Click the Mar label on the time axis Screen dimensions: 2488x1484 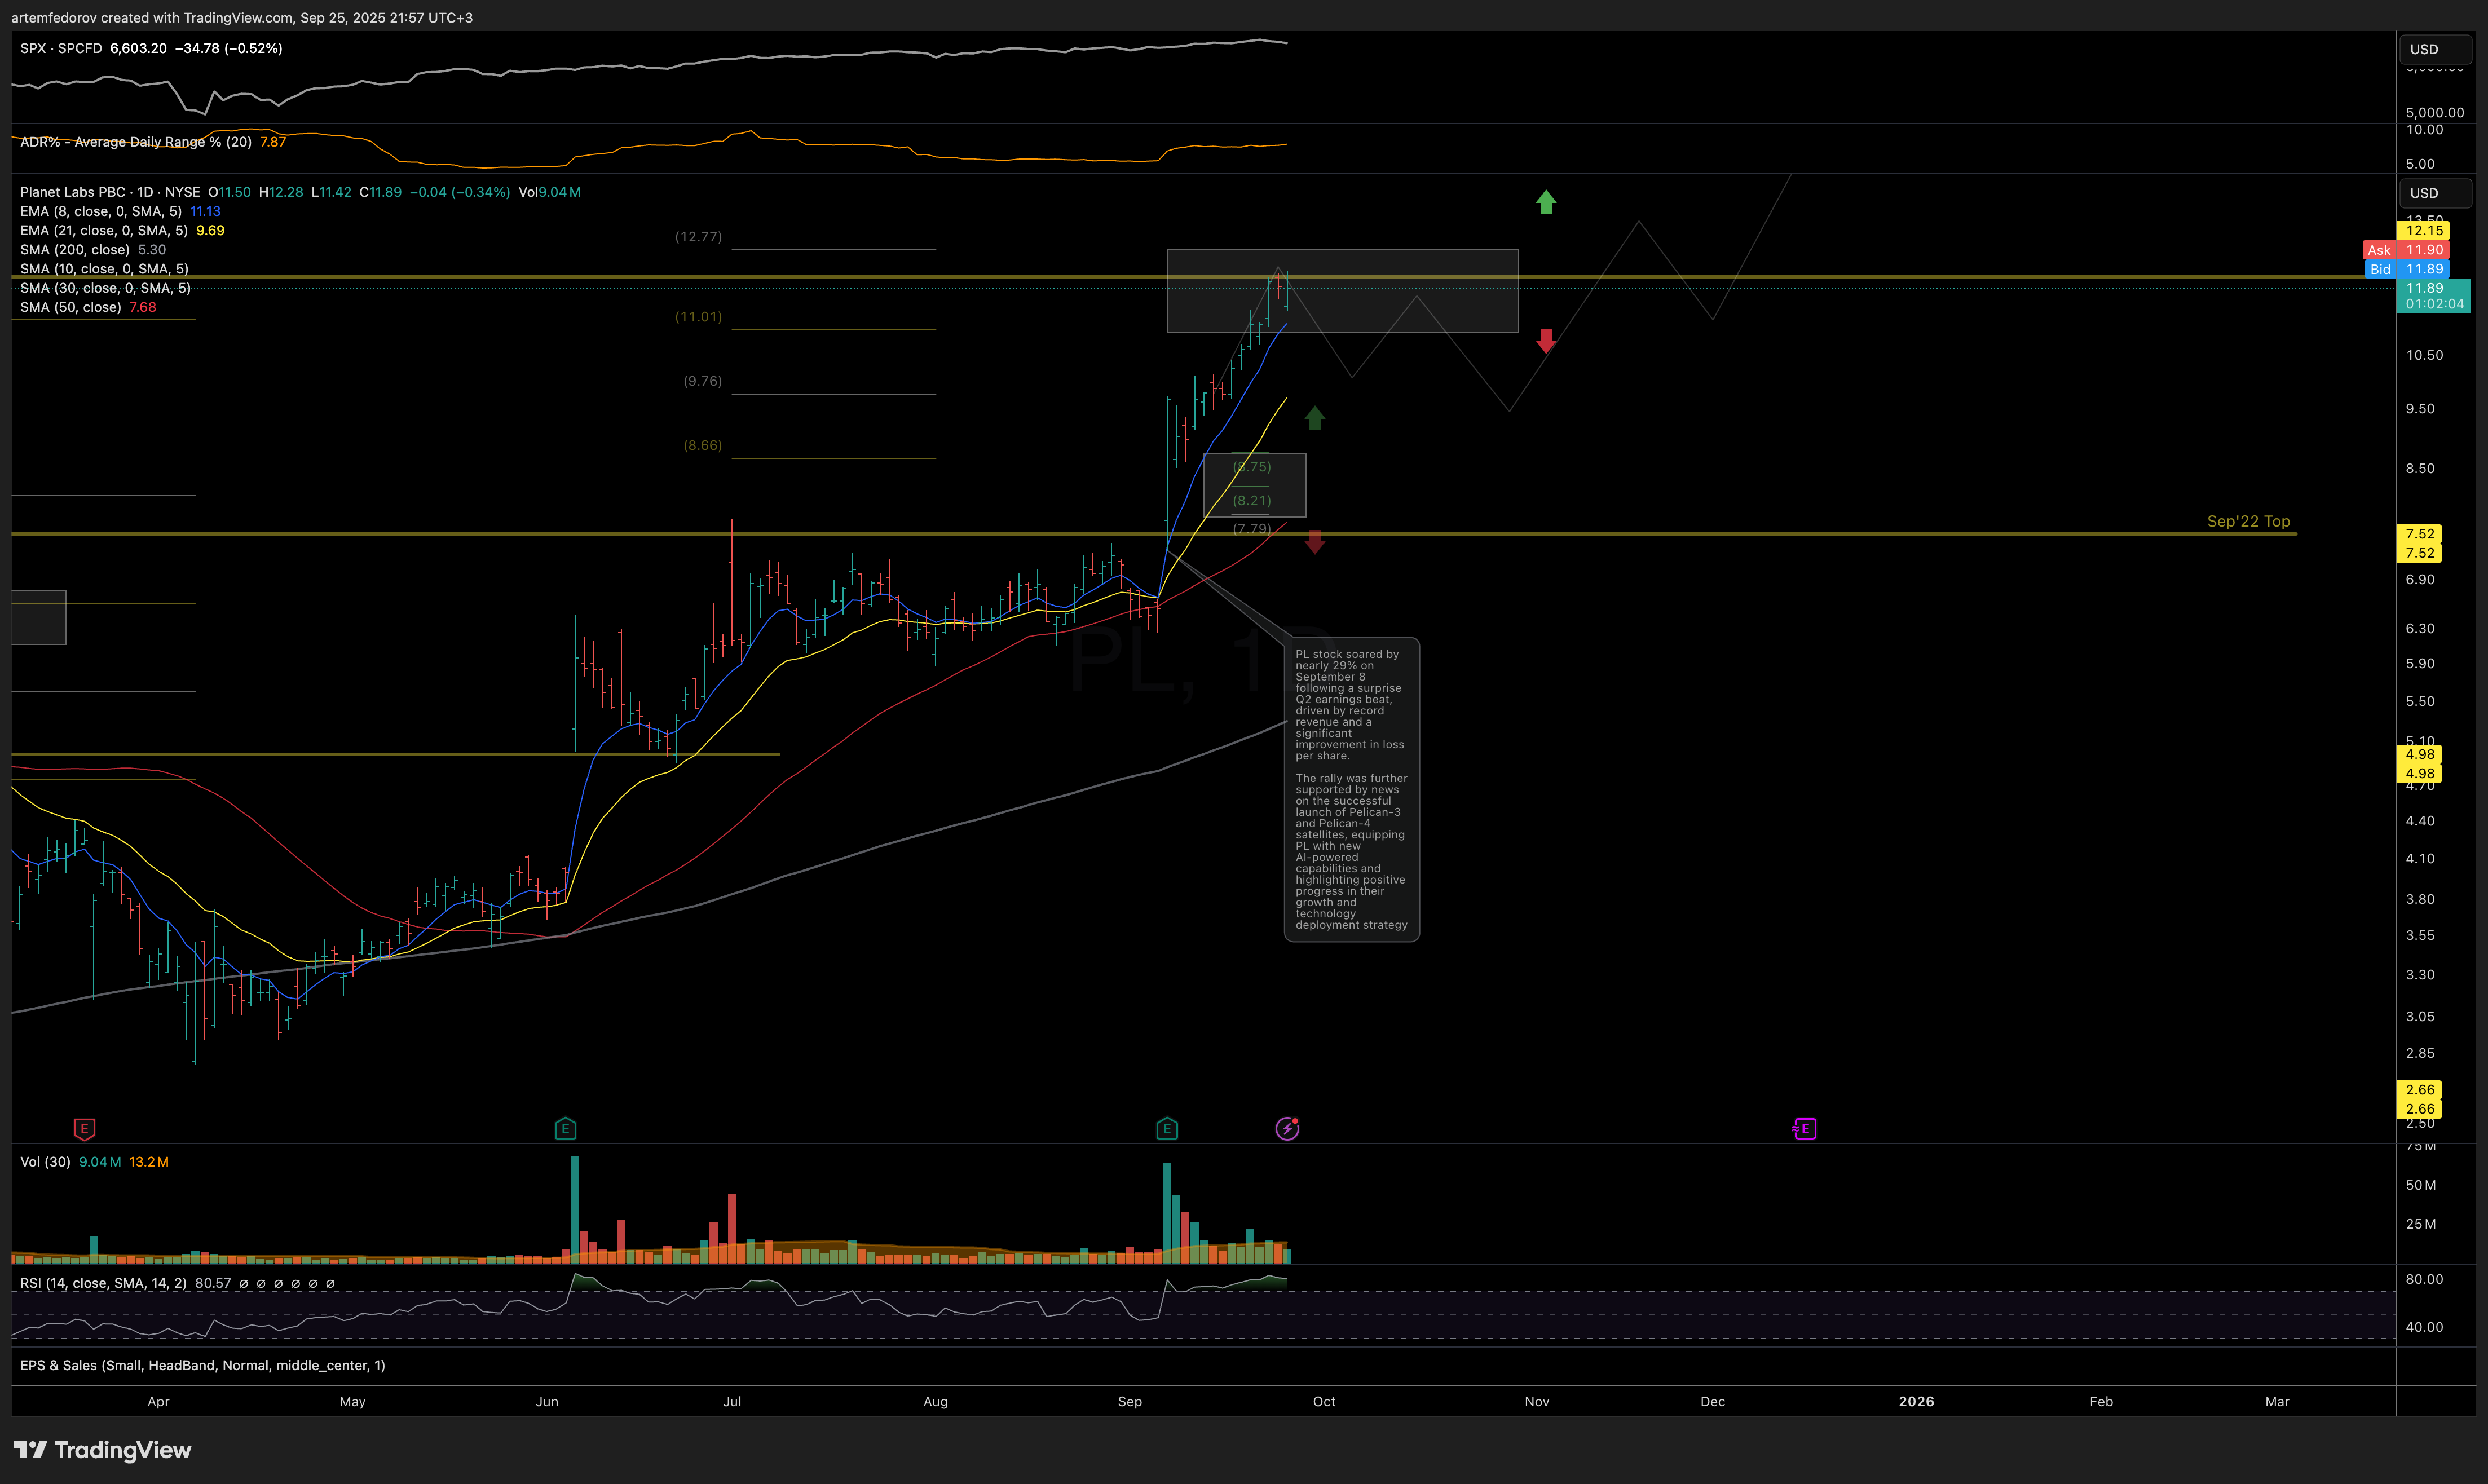(2277, 1401)
